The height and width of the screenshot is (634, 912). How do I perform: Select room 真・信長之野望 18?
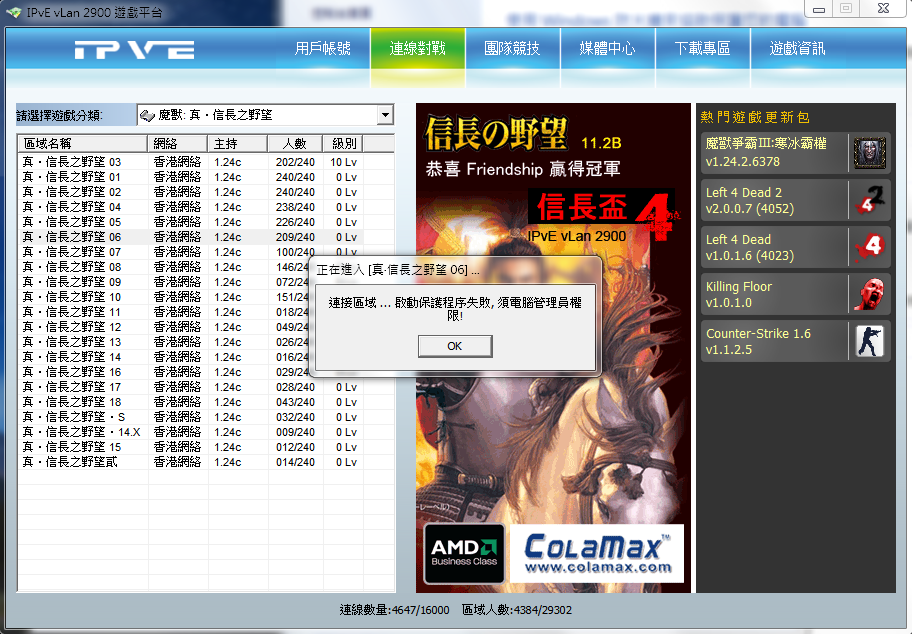point(192,402)
